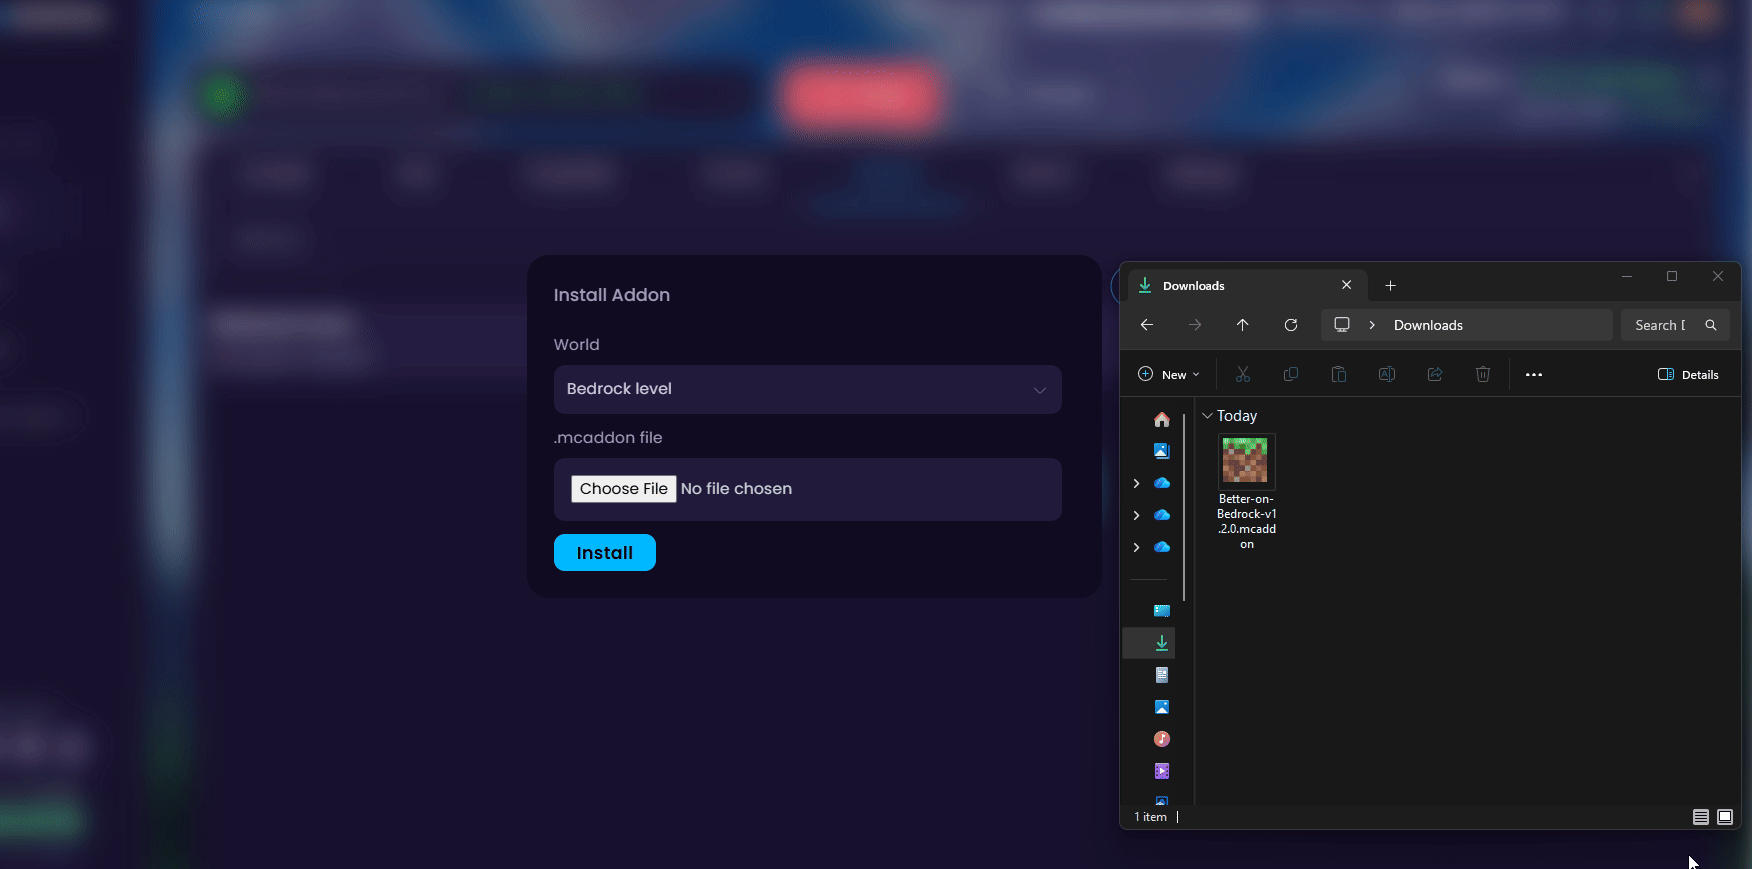1752x869 pixels.
Task: Click the Choose File button
Action: click(x=623, y=489)
